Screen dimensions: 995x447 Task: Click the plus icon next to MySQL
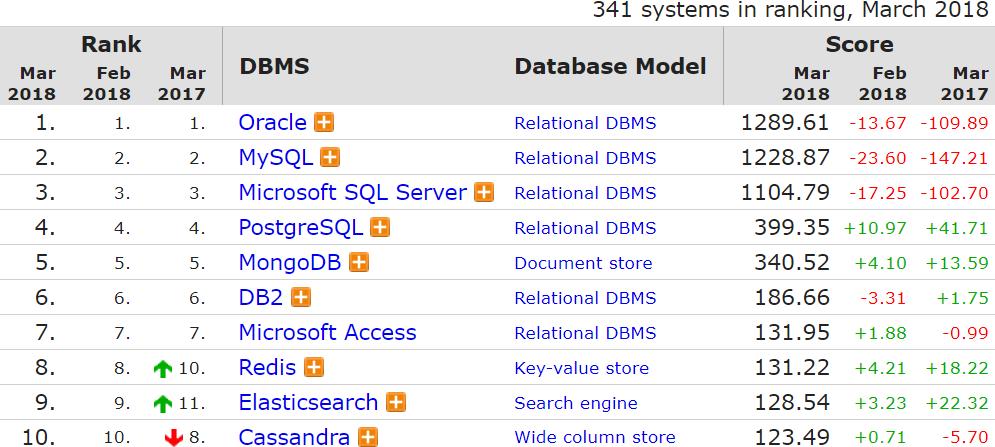(x=330, y=157)
